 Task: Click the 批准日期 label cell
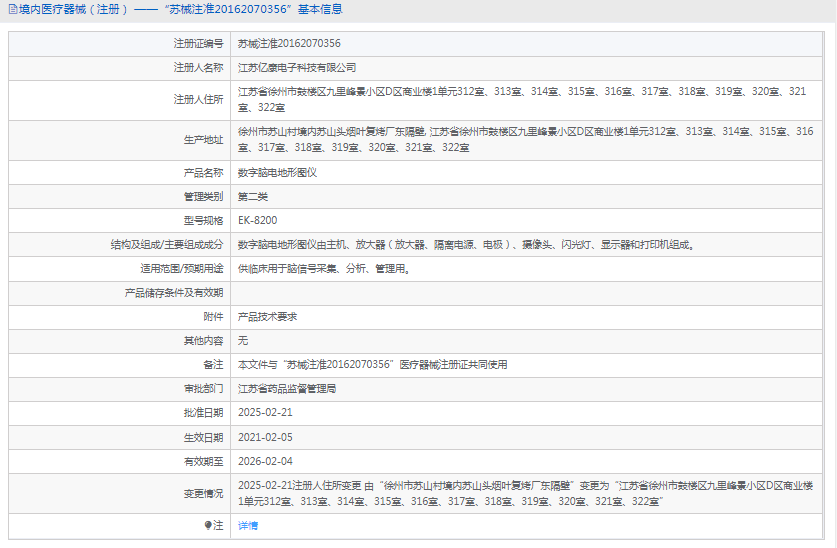[120, 413]
